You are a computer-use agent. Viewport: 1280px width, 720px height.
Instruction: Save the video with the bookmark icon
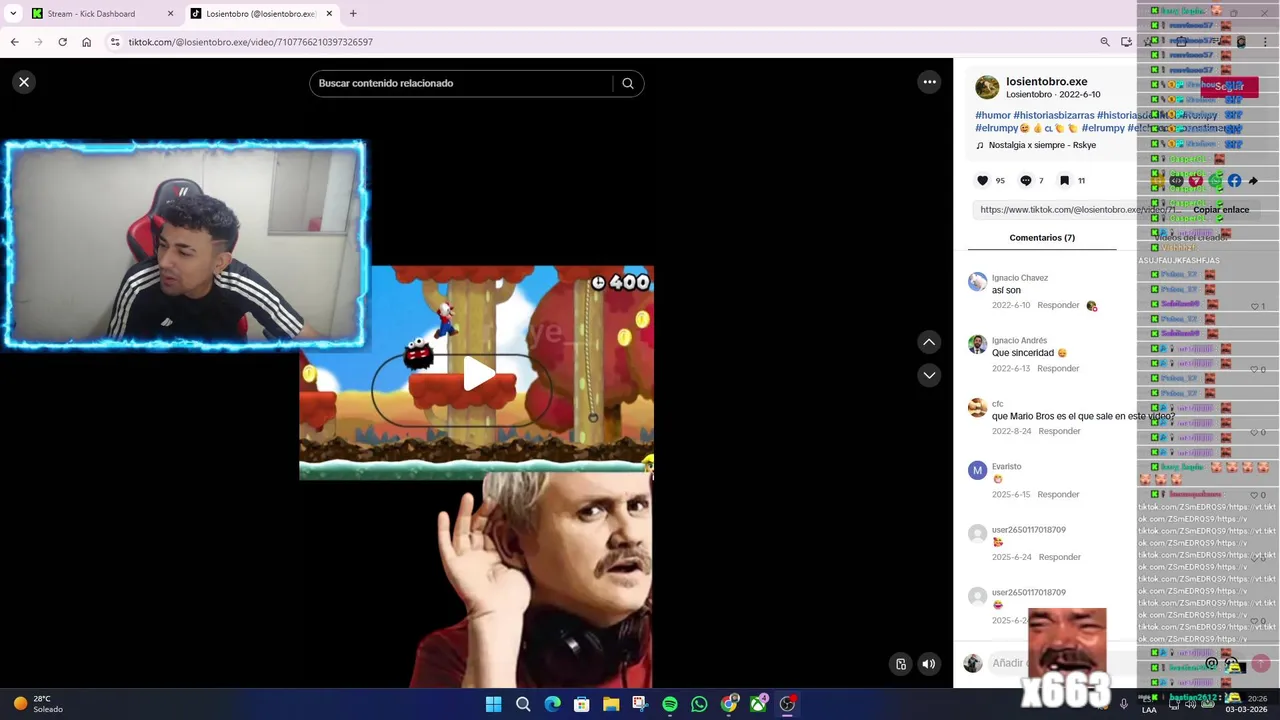1064,180
